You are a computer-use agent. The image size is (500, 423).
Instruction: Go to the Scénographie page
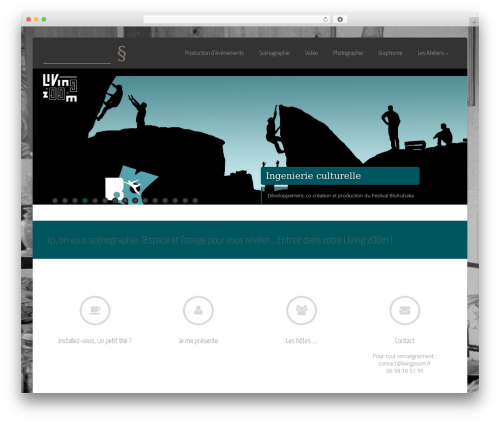point(274,53)
